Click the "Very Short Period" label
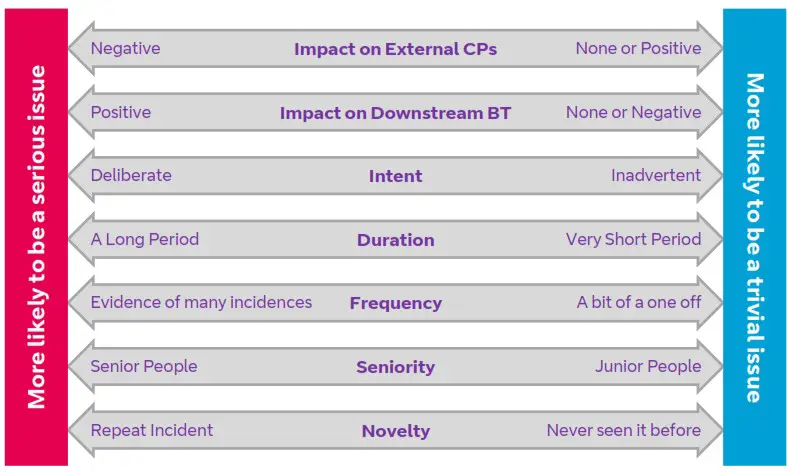 [x=633, y=239]
